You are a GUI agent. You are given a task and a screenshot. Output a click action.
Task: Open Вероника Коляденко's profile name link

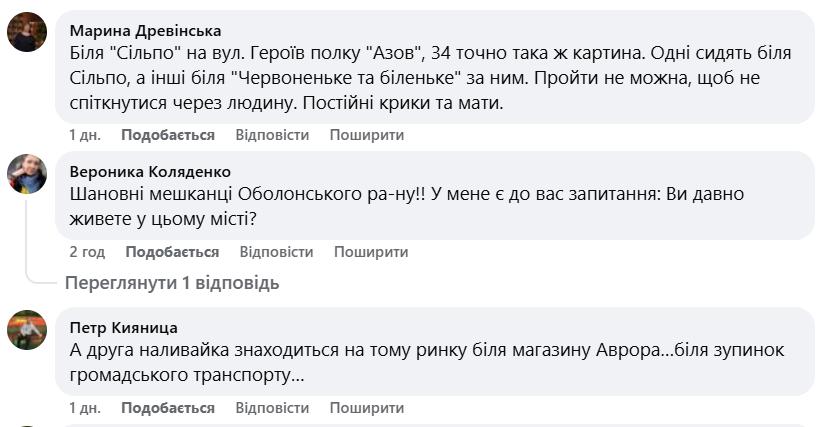[150, 172]
